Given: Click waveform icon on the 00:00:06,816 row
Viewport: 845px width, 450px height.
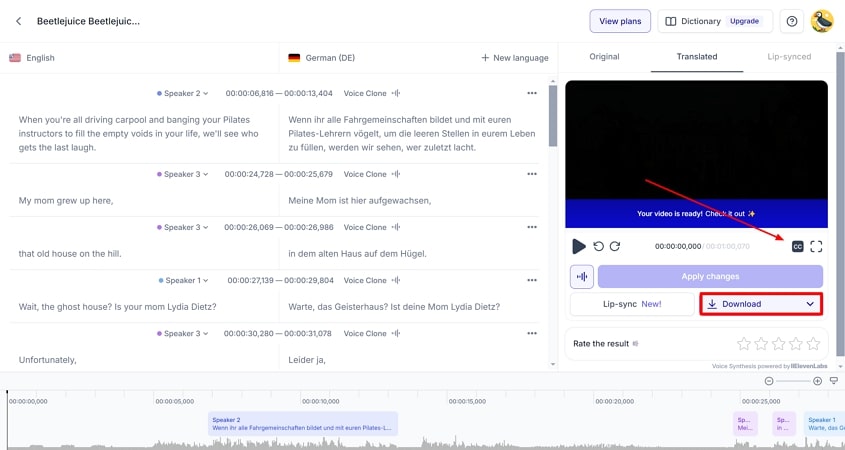Looking at the screenshot, I should [396, 93].
